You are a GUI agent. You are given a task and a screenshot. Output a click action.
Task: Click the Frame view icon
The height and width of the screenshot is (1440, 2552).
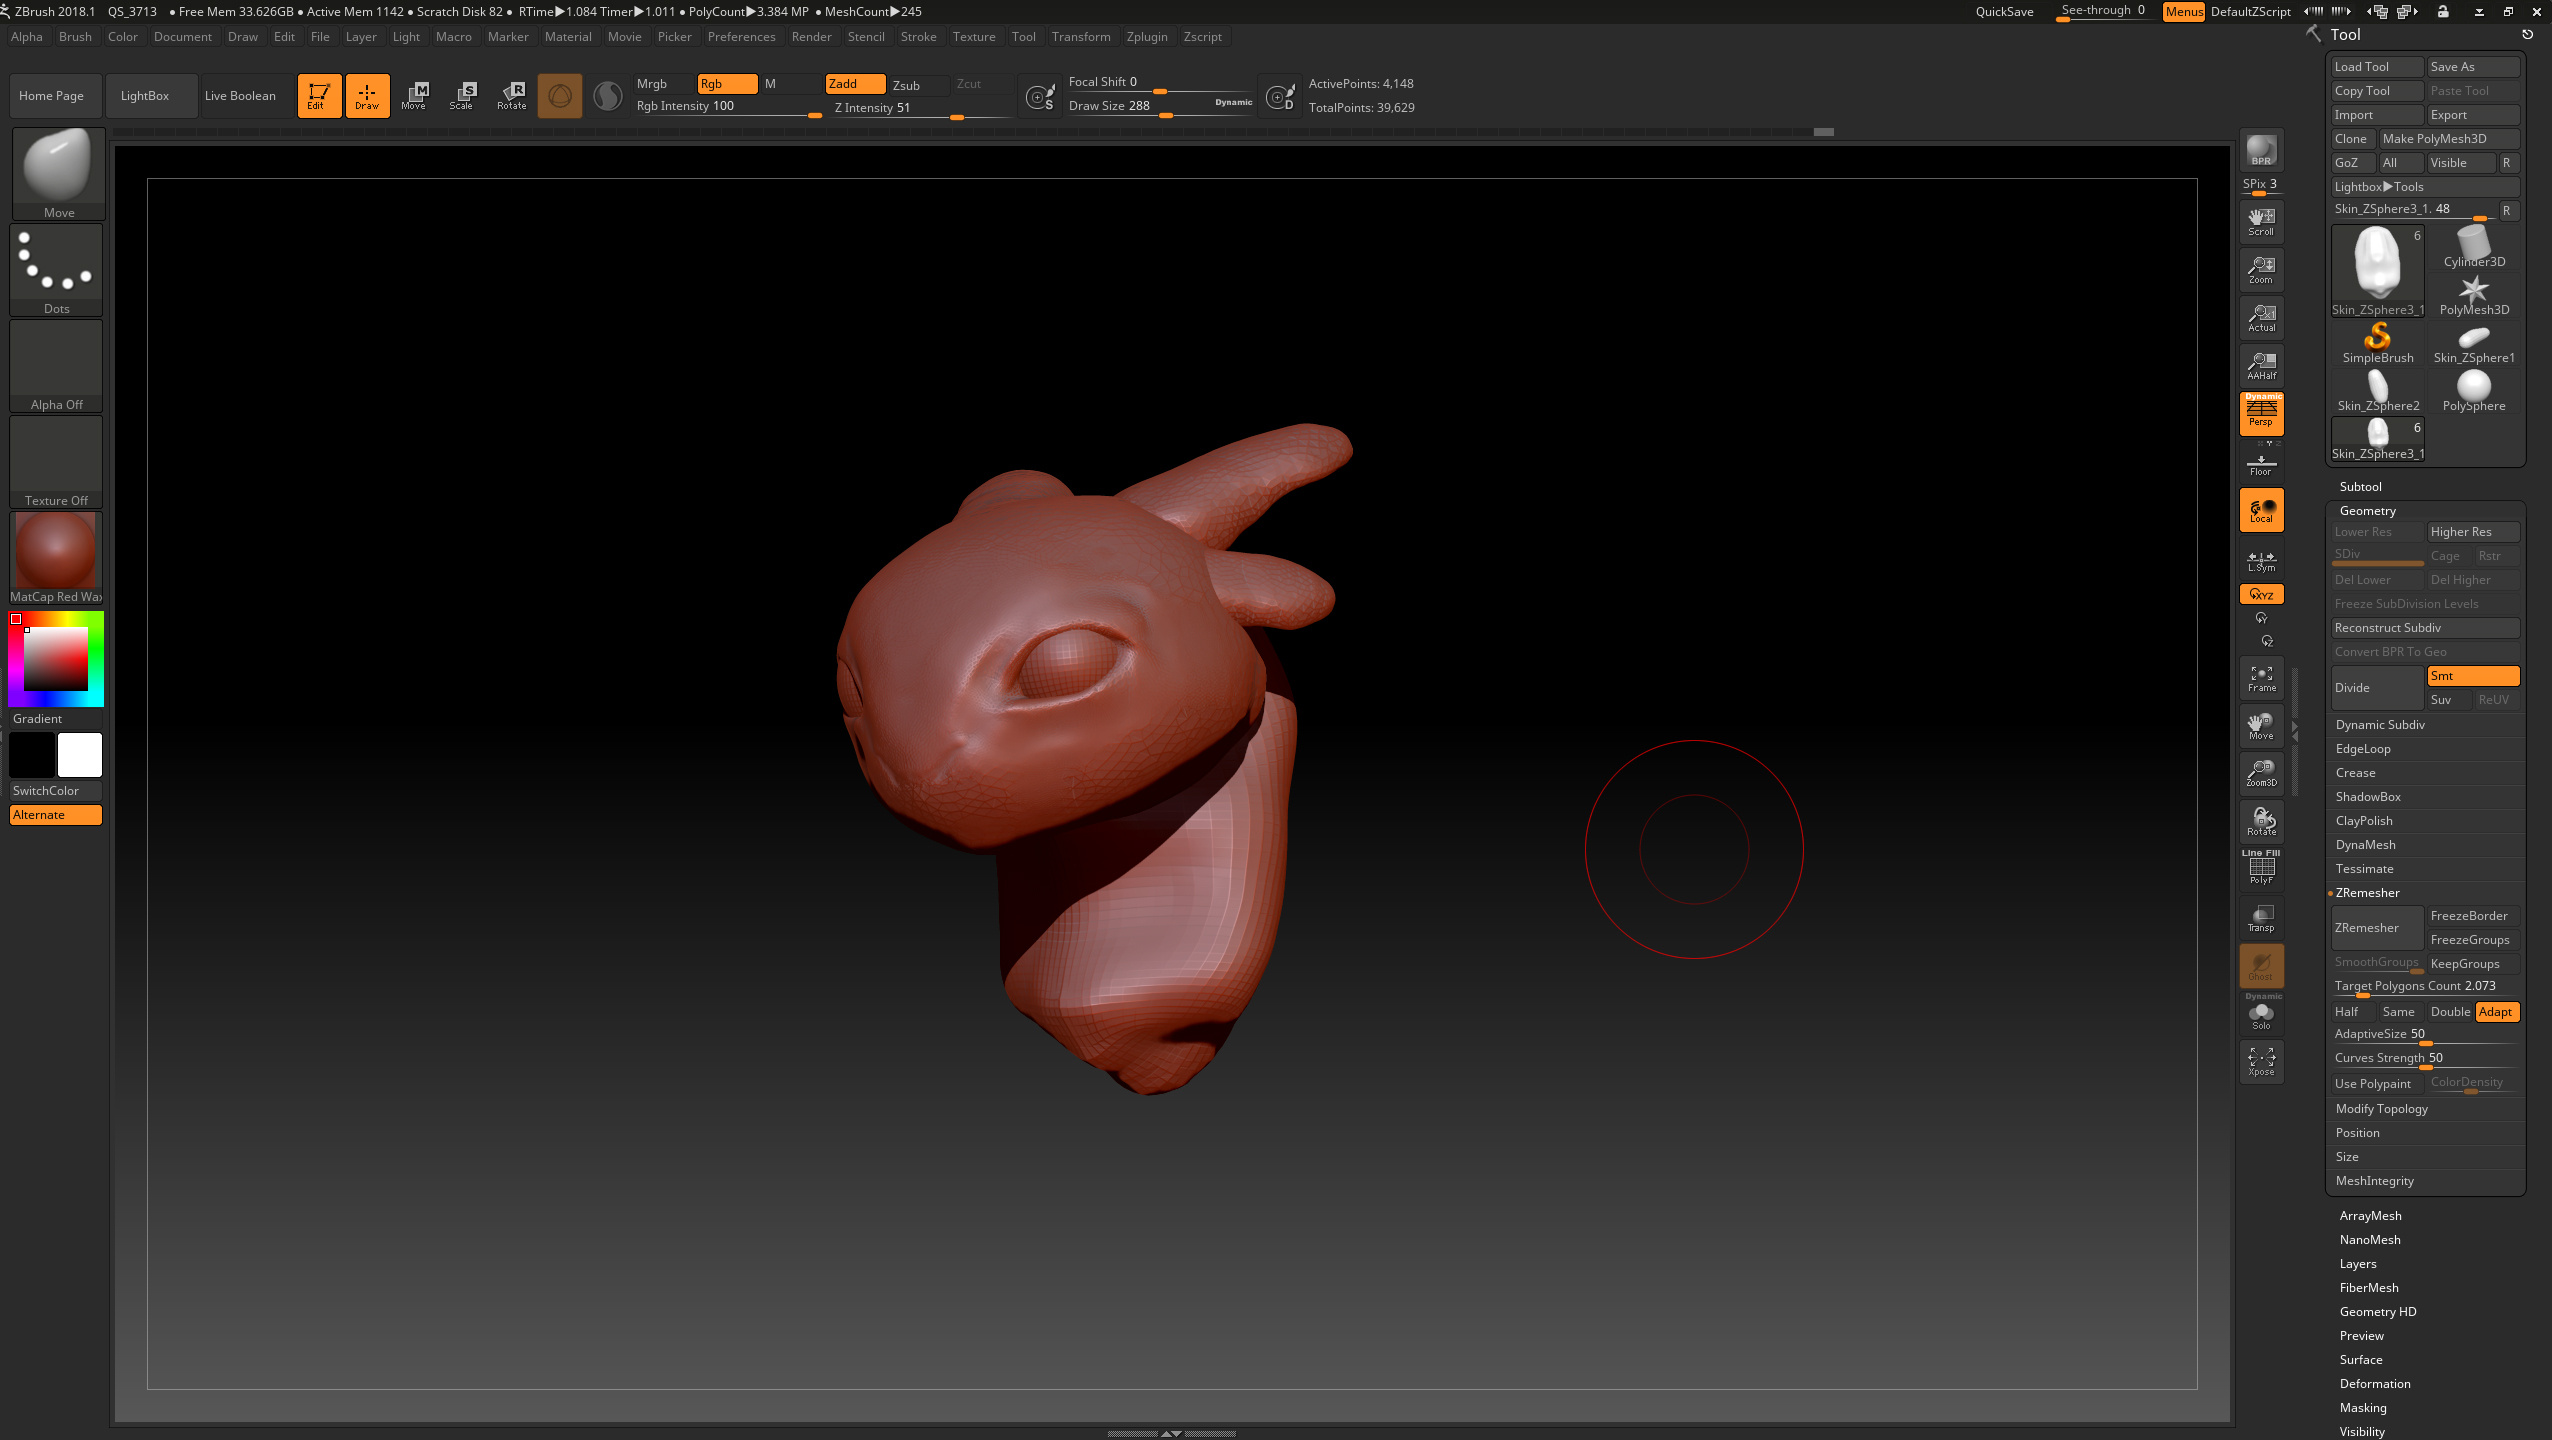coord(2261,678)
